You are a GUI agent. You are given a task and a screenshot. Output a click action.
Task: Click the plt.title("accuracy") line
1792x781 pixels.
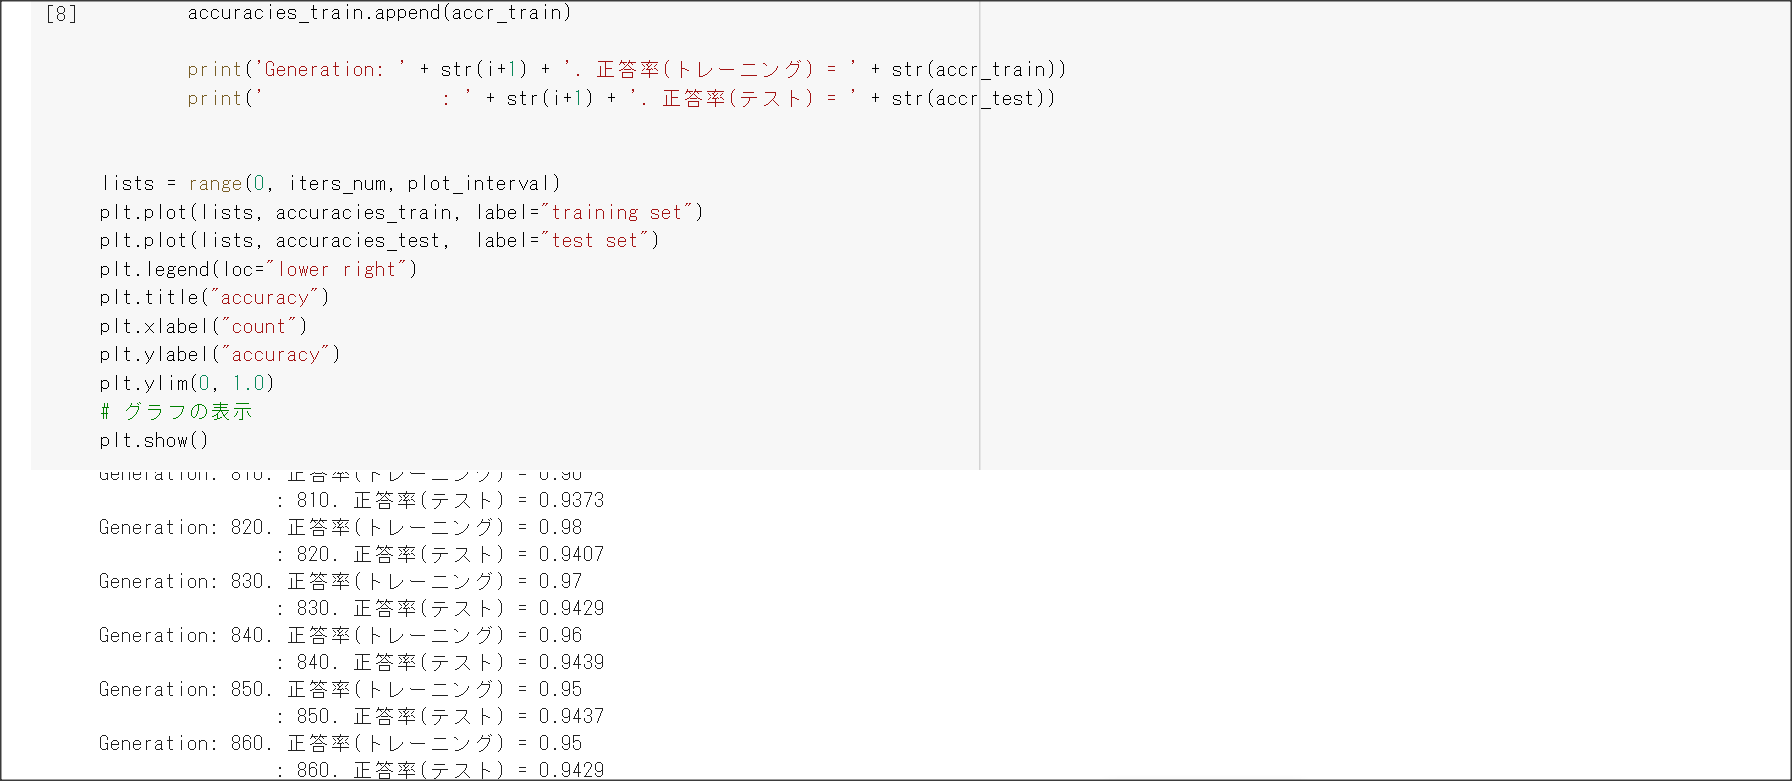click(214, 297)
